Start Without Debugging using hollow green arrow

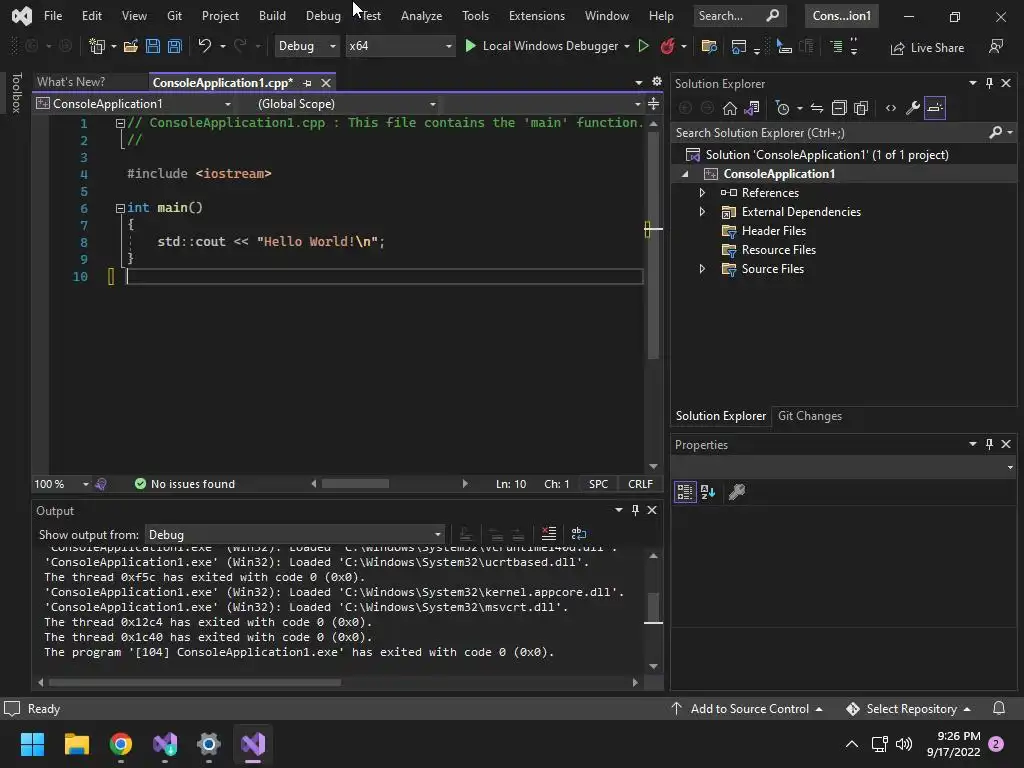[x=643, y=46]
